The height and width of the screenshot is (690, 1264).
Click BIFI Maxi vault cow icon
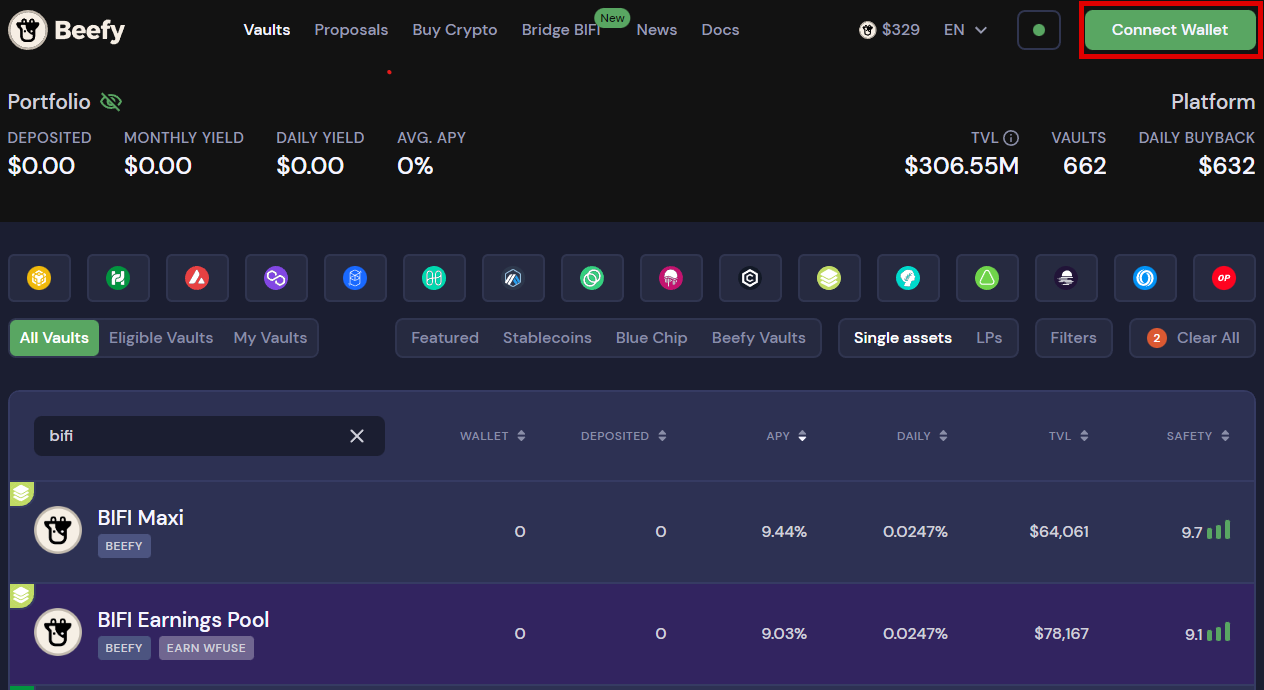point(58,530)
